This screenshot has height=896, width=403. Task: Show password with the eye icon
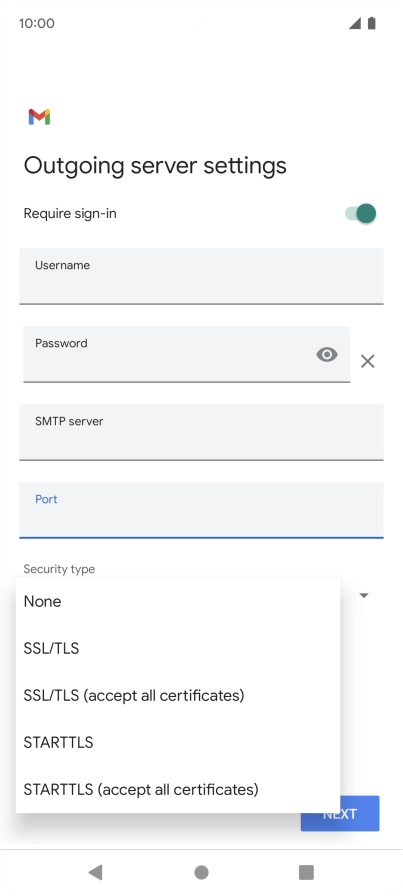(x=327, y=355)
